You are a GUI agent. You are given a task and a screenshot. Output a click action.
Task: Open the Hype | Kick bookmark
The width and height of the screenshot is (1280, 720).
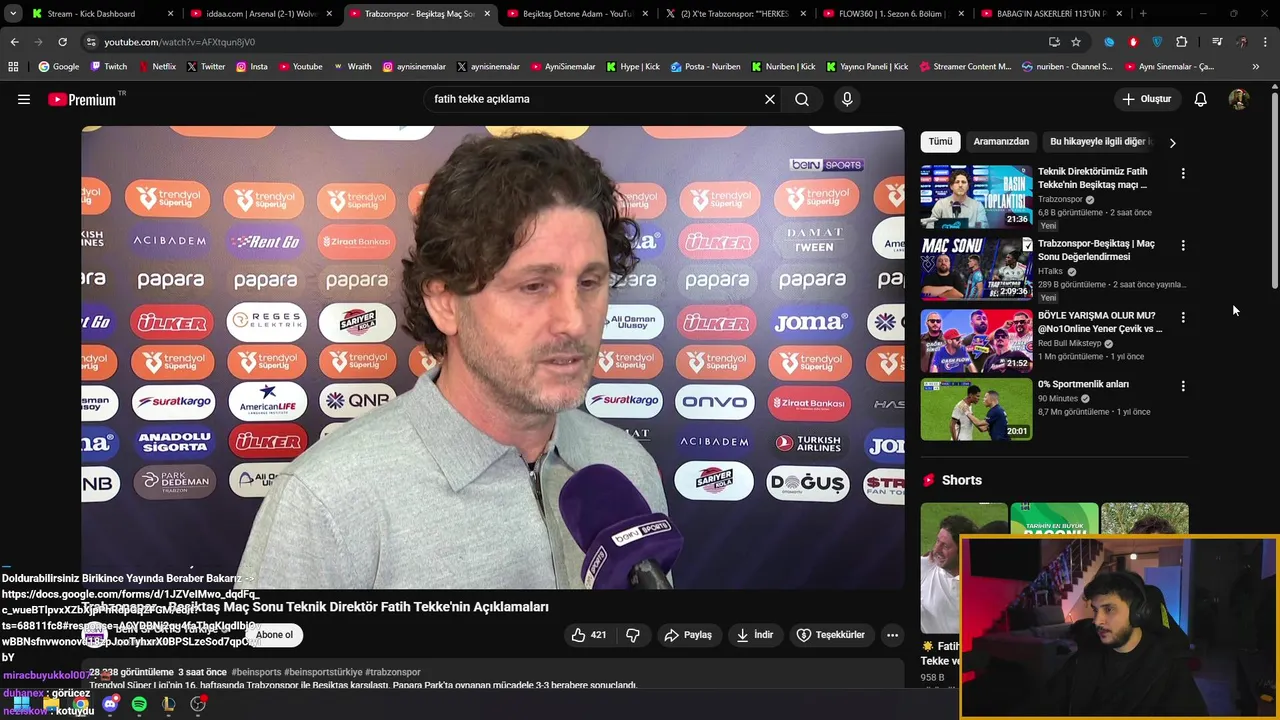(x=632, y=66)
